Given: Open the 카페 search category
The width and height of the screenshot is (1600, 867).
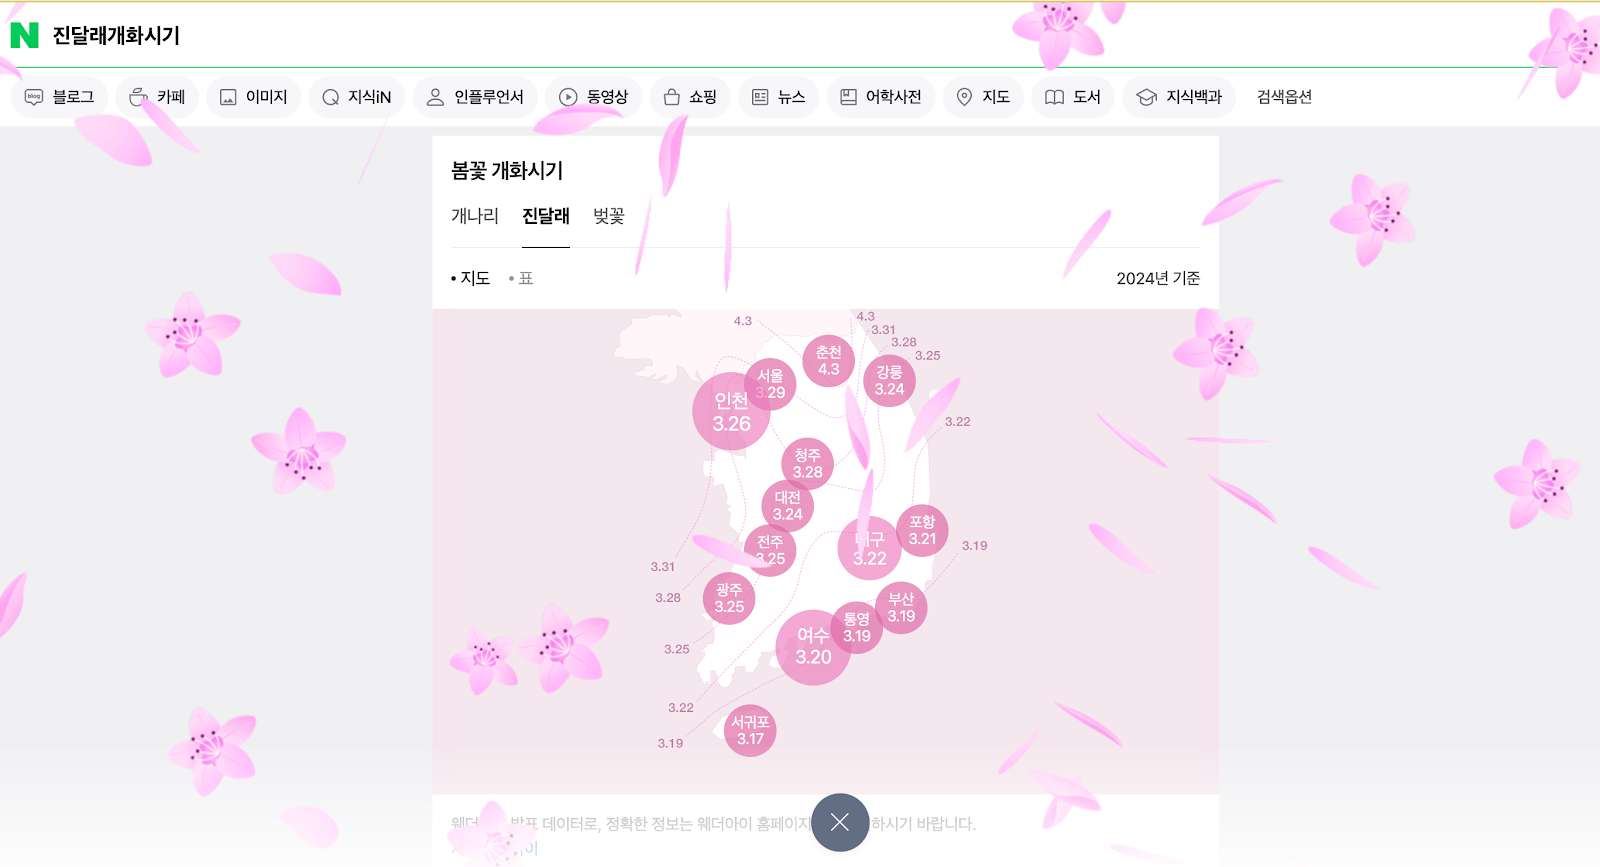Looking at the screenshot, I should point(157,97).
